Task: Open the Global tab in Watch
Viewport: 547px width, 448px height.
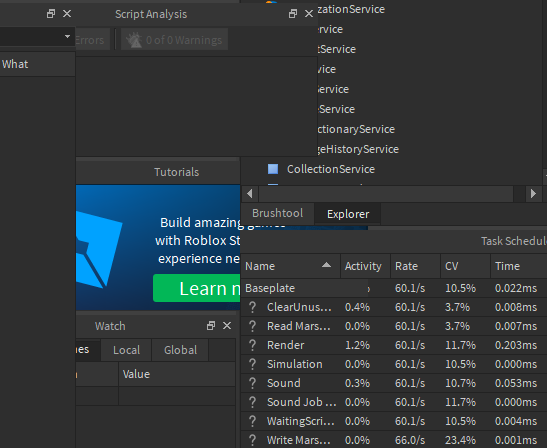Action: (180, 350)
